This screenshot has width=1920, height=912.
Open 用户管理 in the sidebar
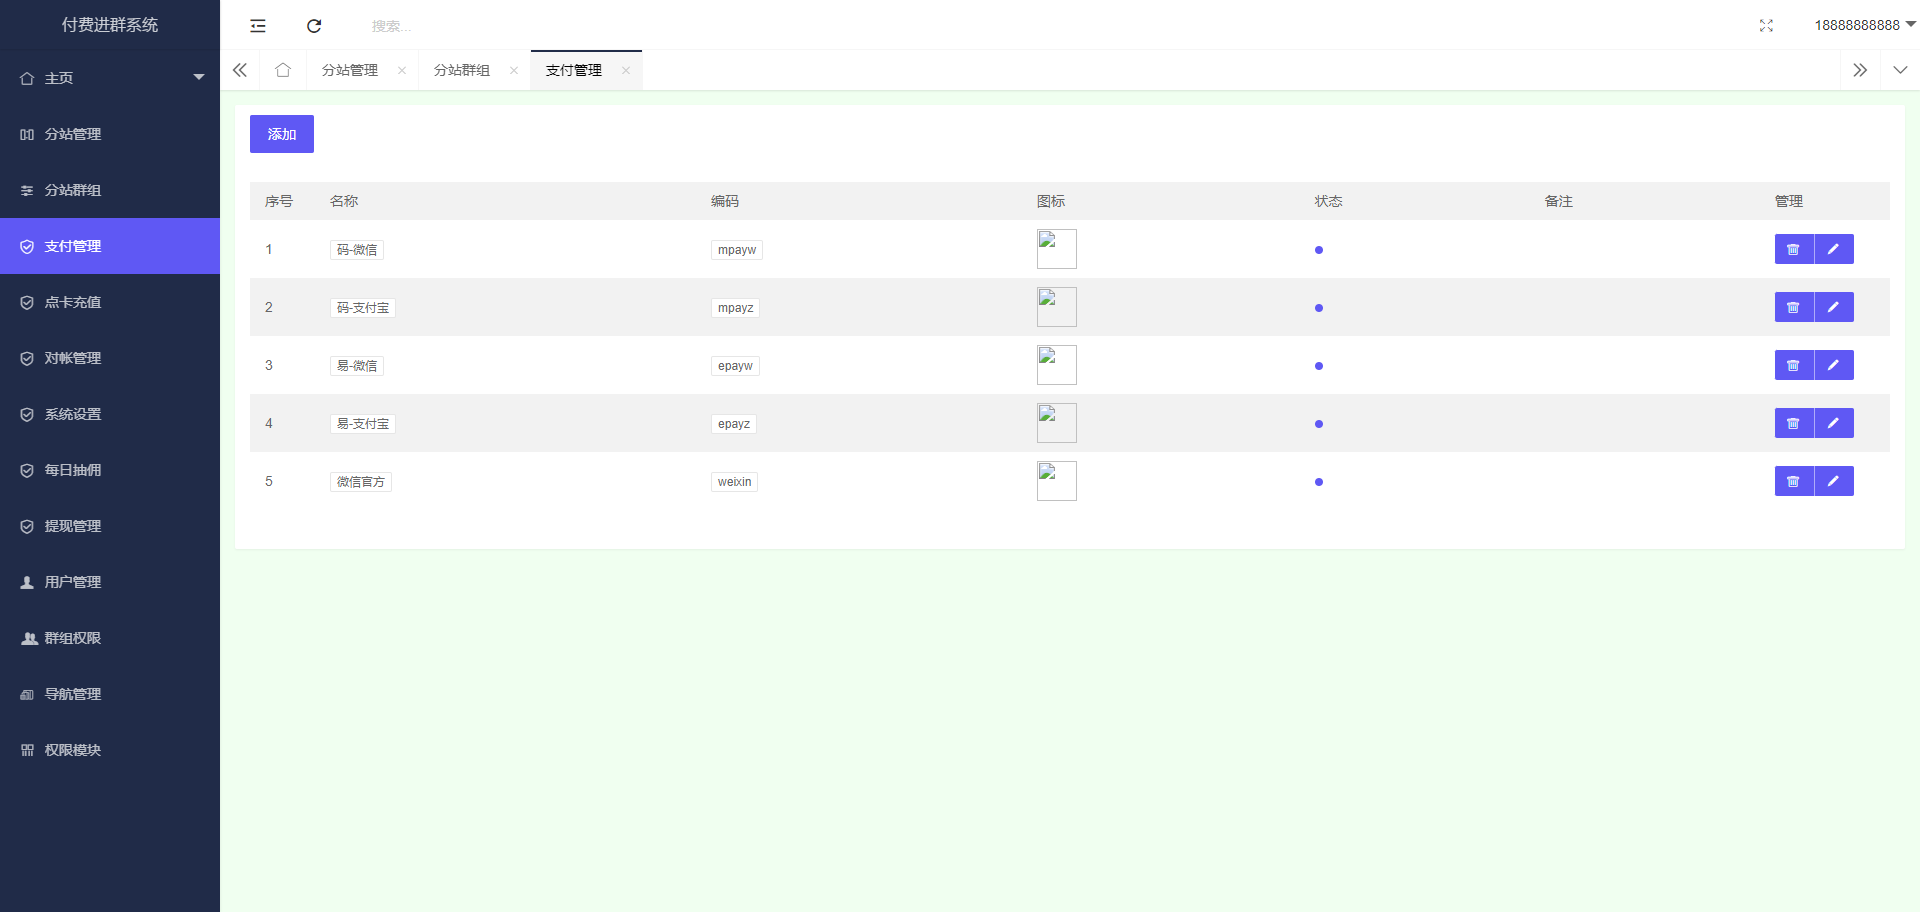[x=73, y=582]
